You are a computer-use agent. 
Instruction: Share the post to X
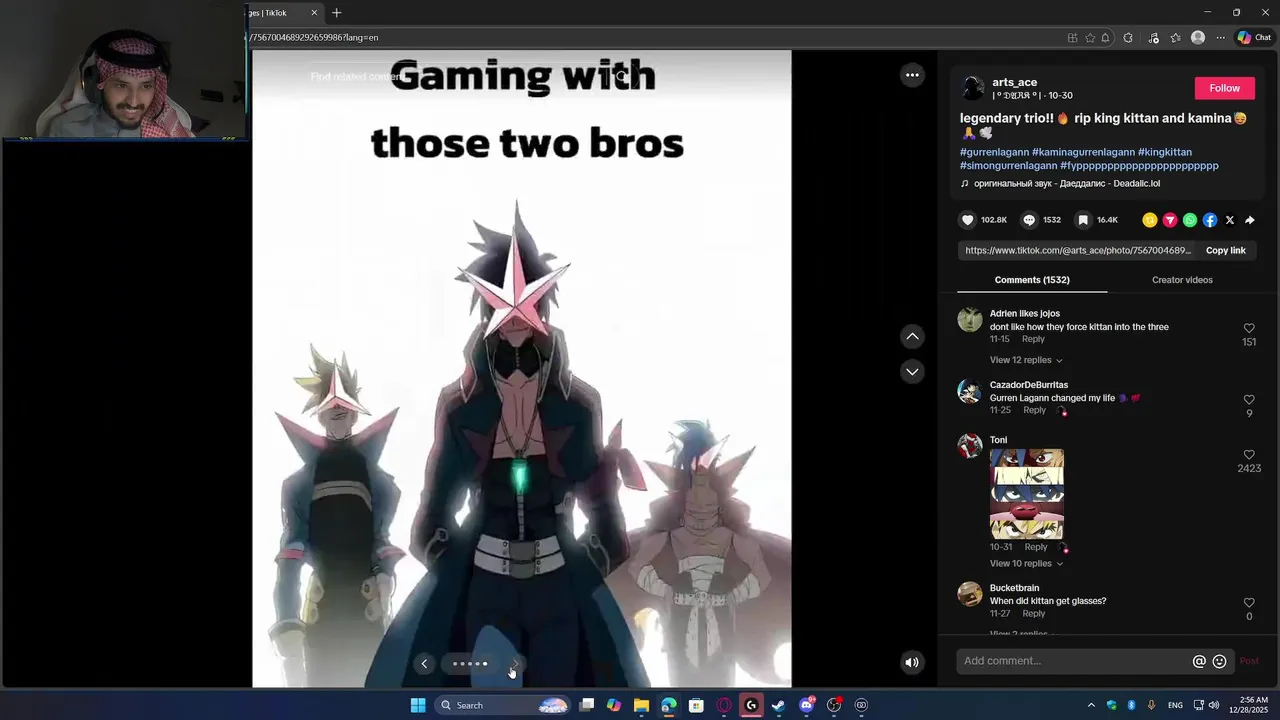click(x=1230, y=220)
